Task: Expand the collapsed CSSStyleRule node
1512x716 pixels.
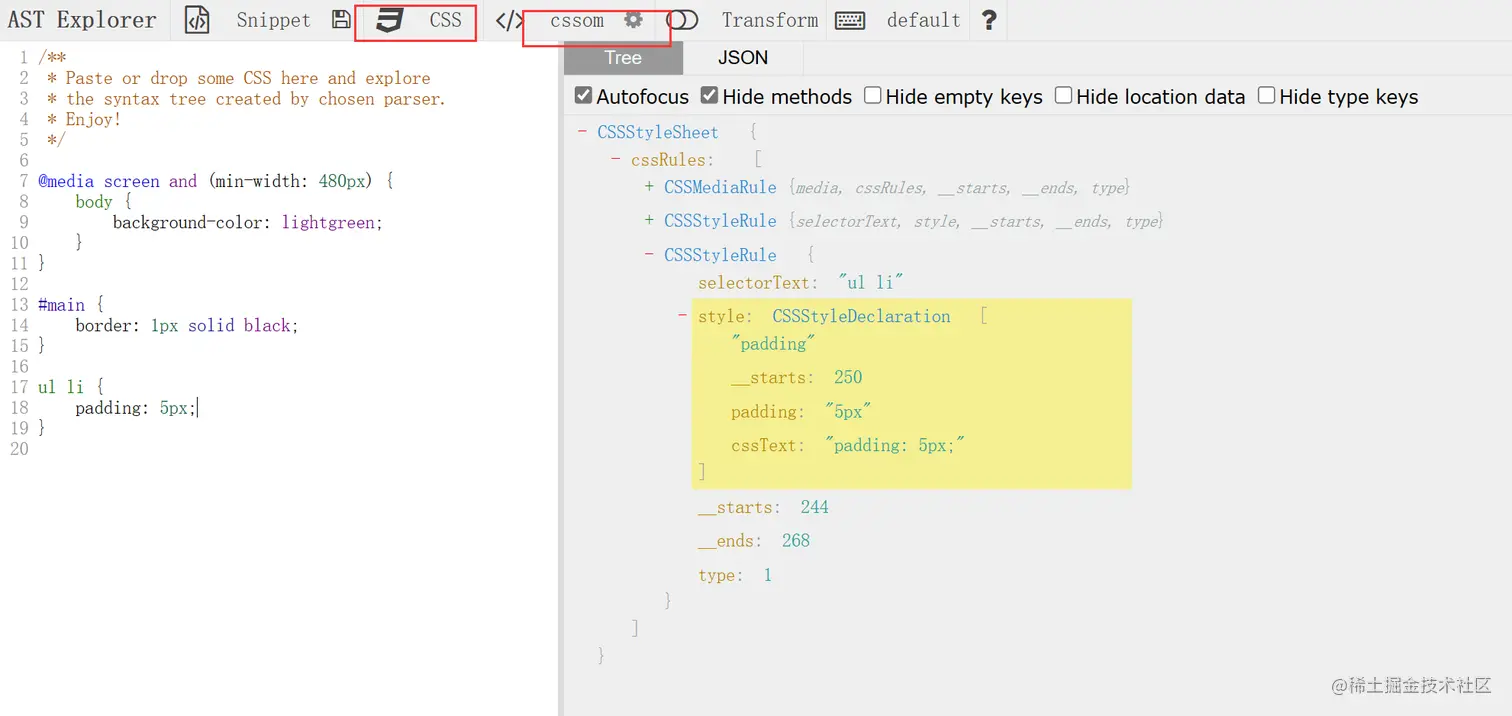Action: [x=649, y=221]
